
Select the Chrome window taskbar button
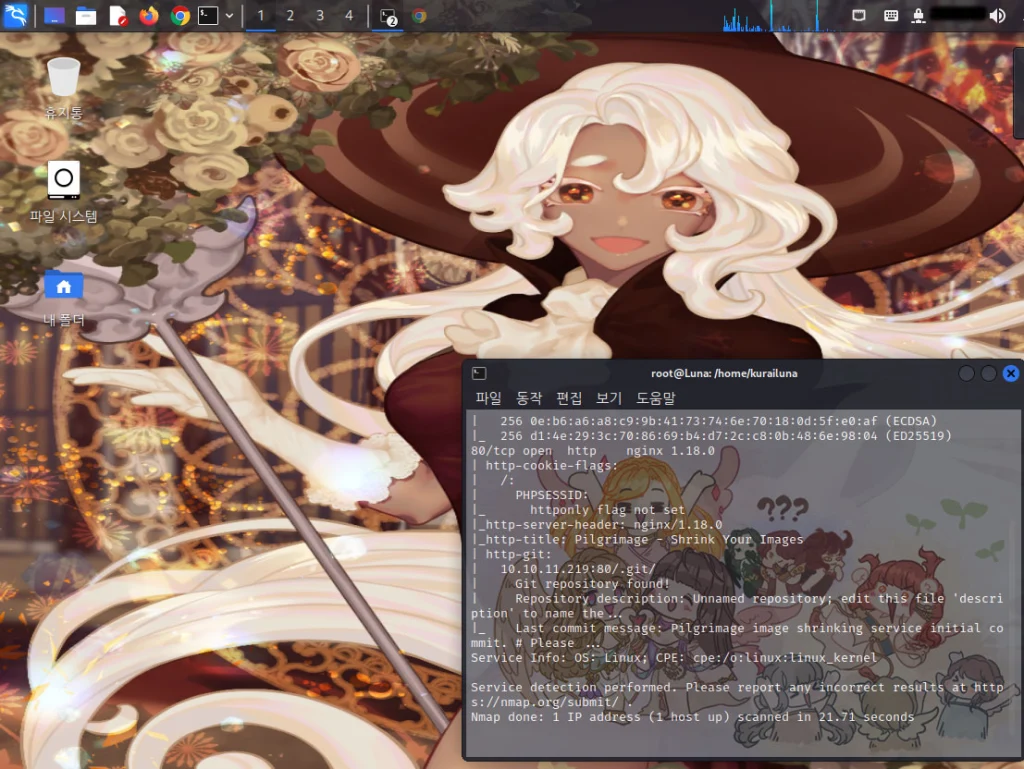point(419,16)
